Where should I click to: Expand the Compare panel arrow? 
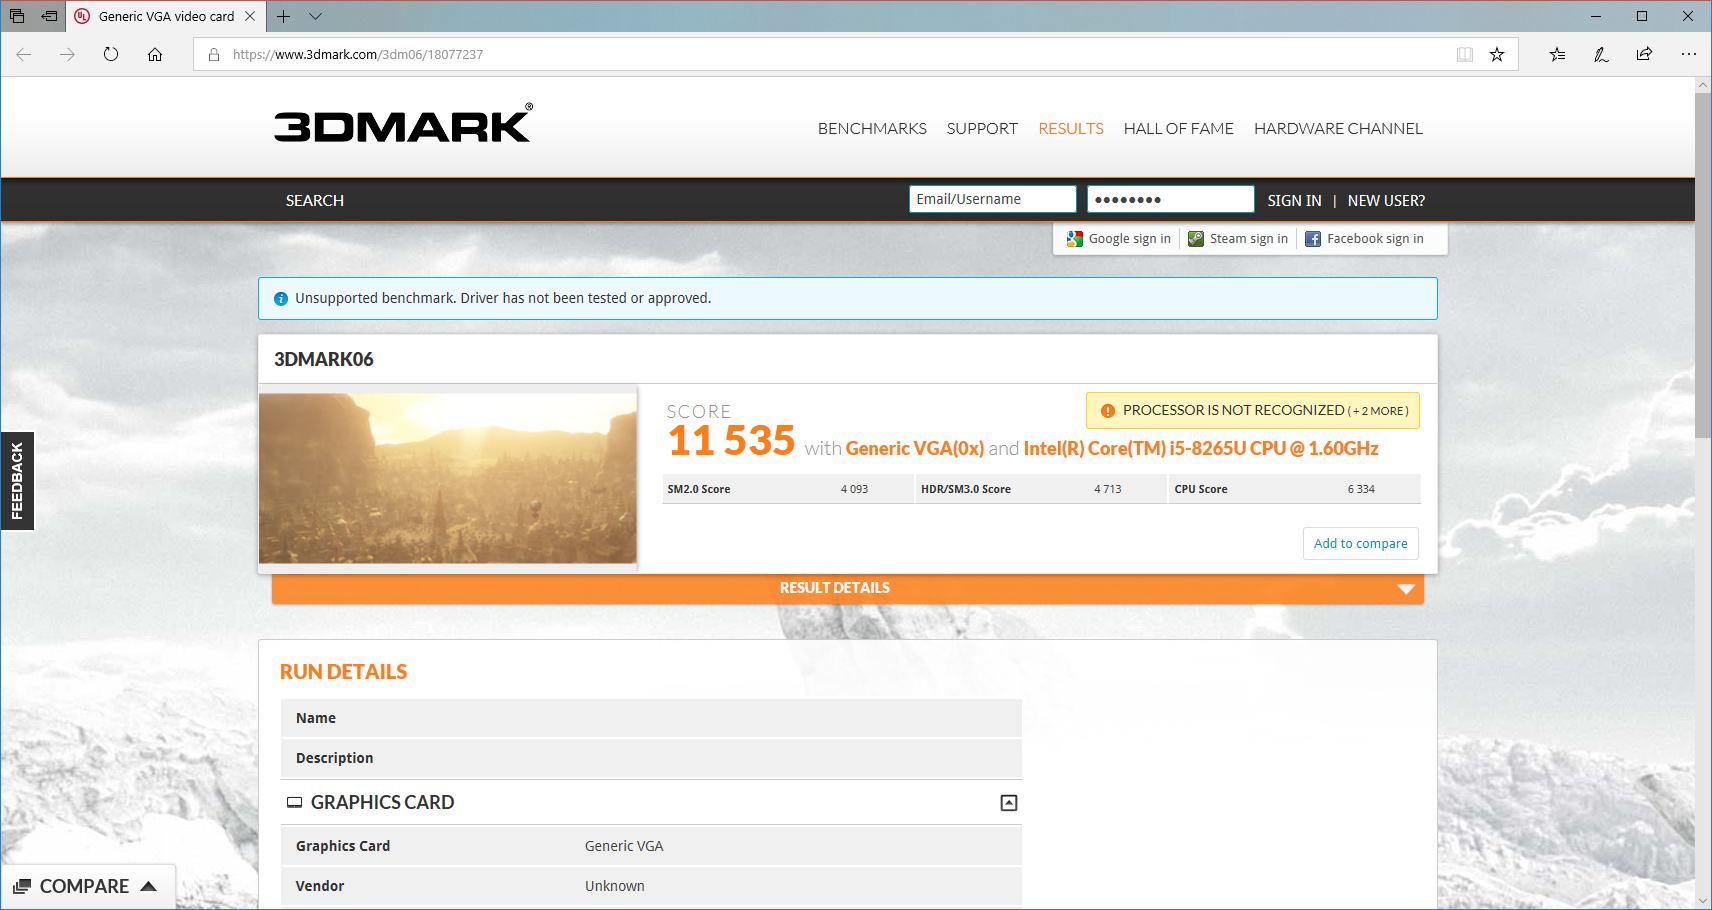[149, 886]
